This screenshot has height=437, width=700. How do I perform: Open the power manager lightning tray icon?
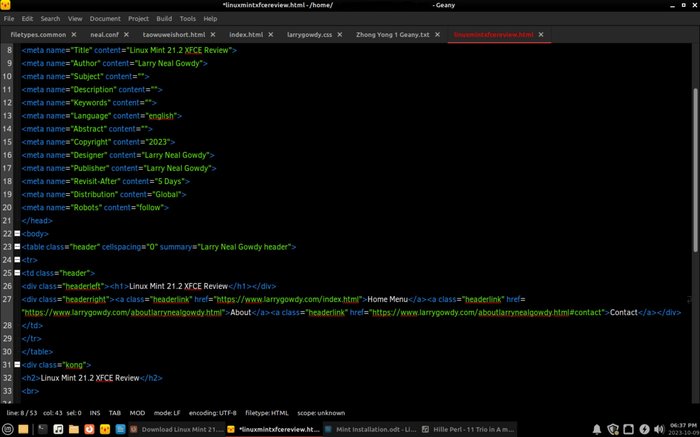(644, 429)
